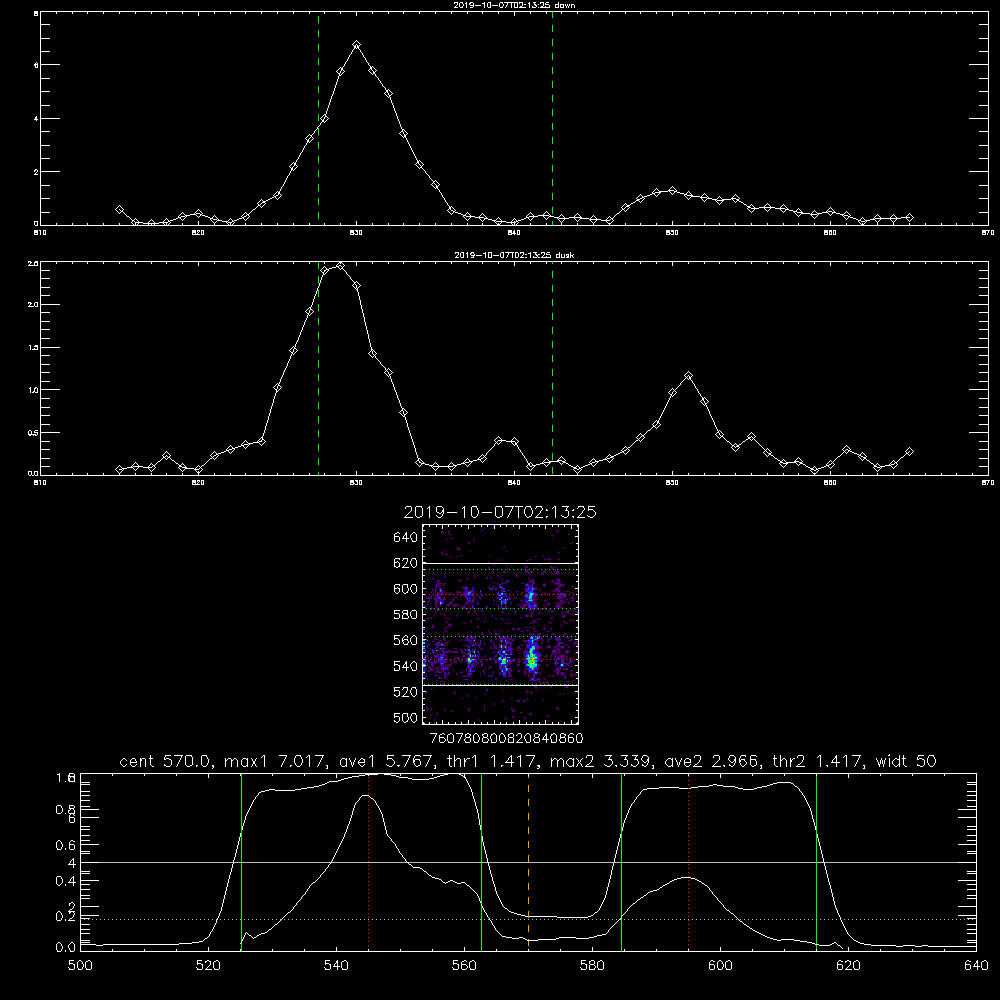This screenshot has width=1000, height=1000.
Task: Open the colored spectrogram image
Action: pyautogui.click(x=501, y=624)
